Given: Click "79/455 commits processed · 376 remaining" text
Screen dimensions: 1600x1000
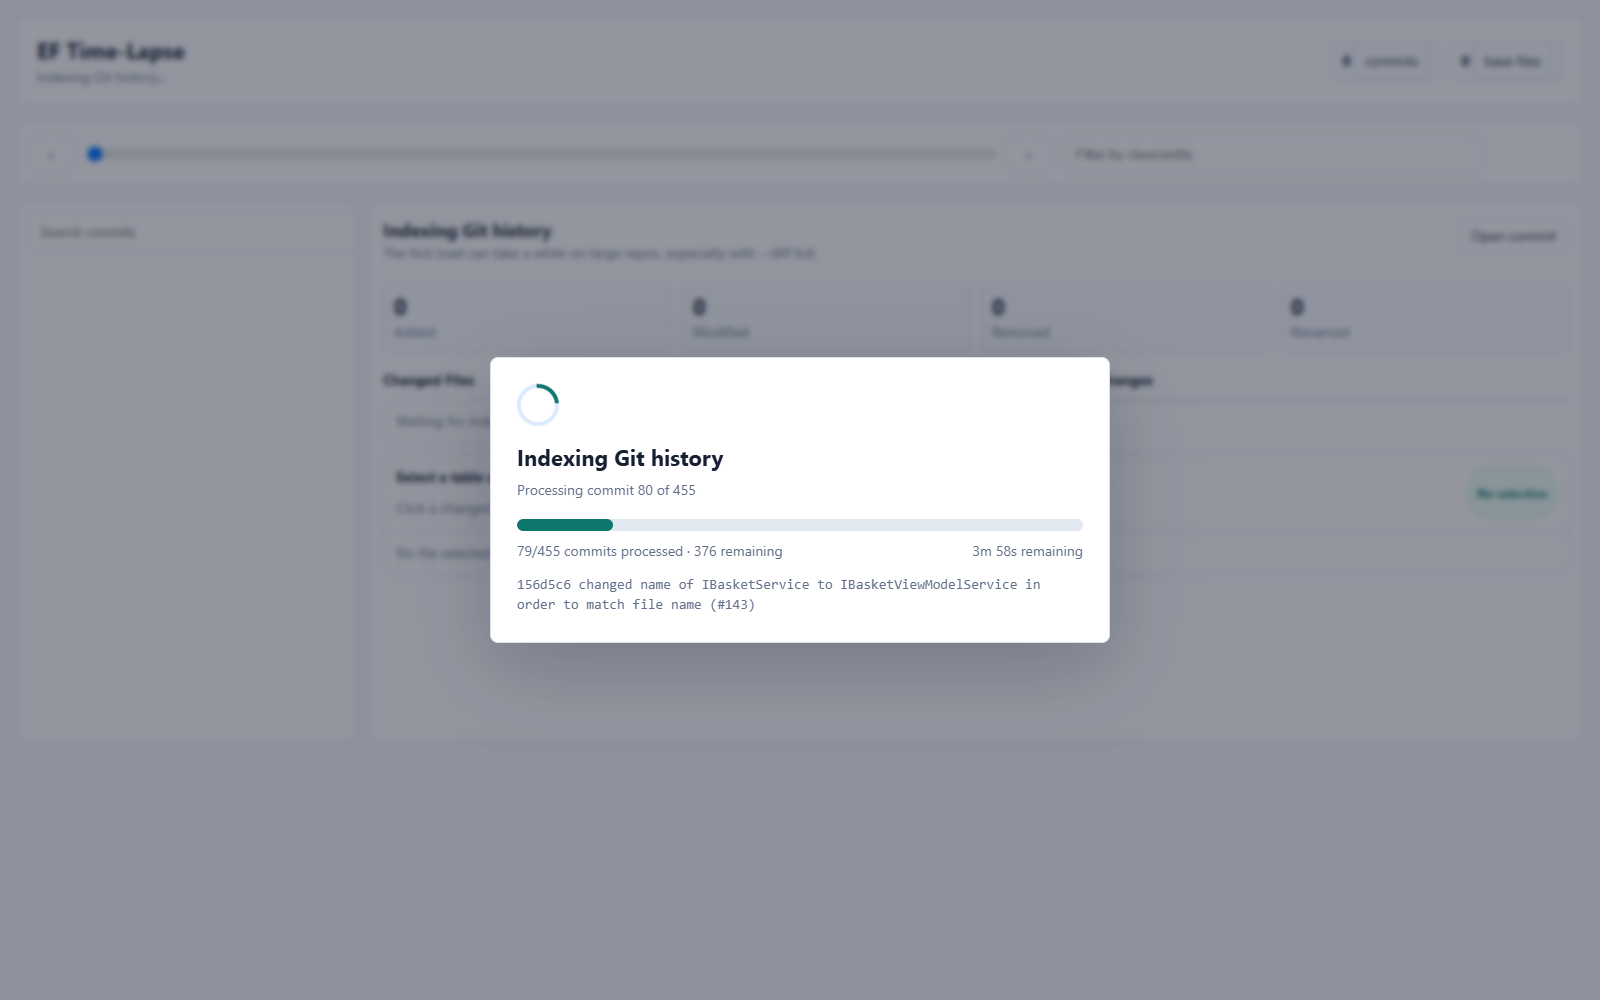Looking at the screenshot, I should (x=650, y=551).
